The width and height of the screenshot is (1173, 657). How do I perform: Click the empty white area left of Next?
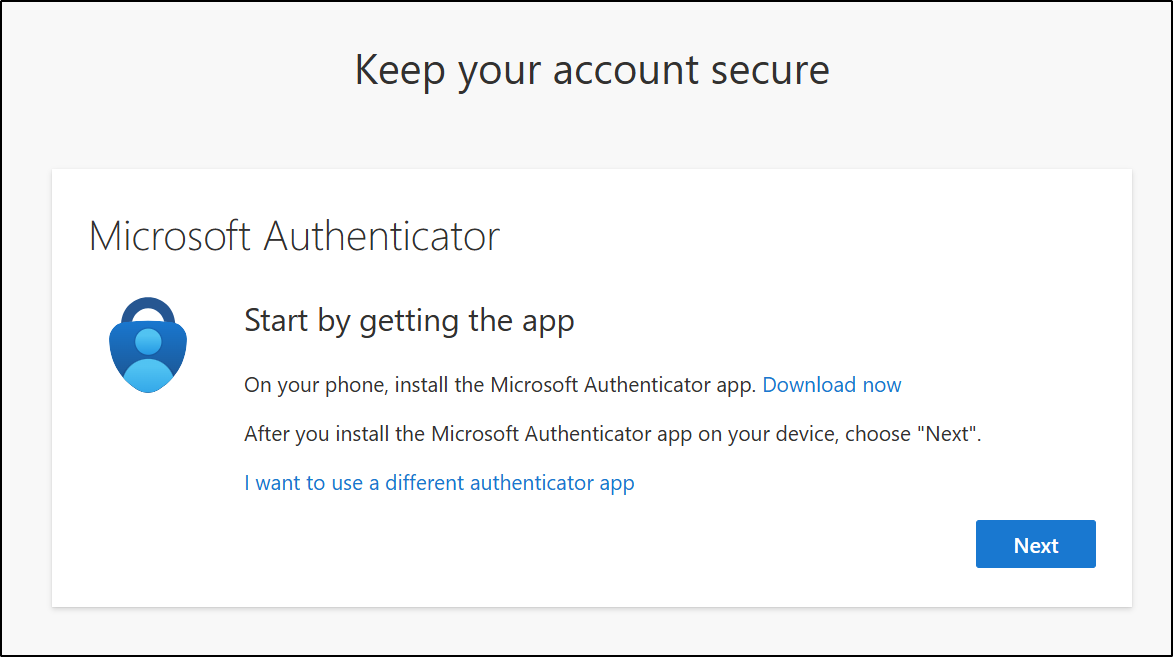pyautogui.click(x=600, y=545)
